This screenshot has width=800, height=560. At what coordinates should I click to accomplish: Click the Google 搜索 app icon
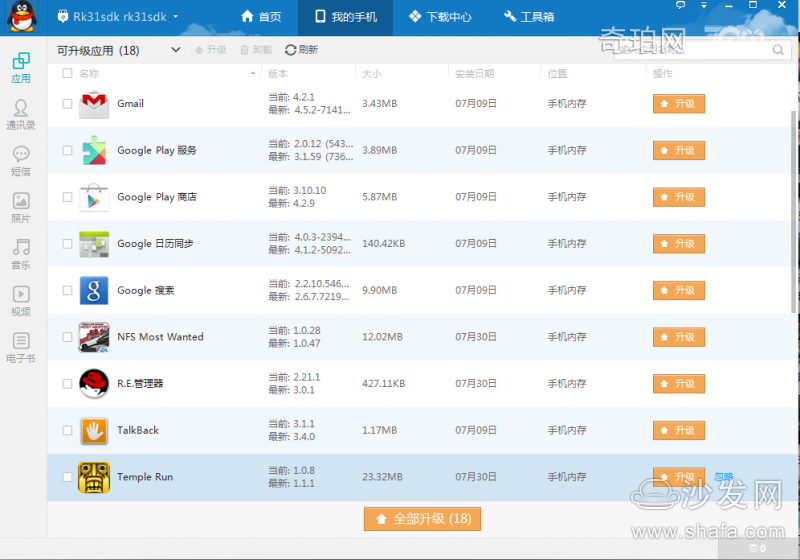point(94,290)
